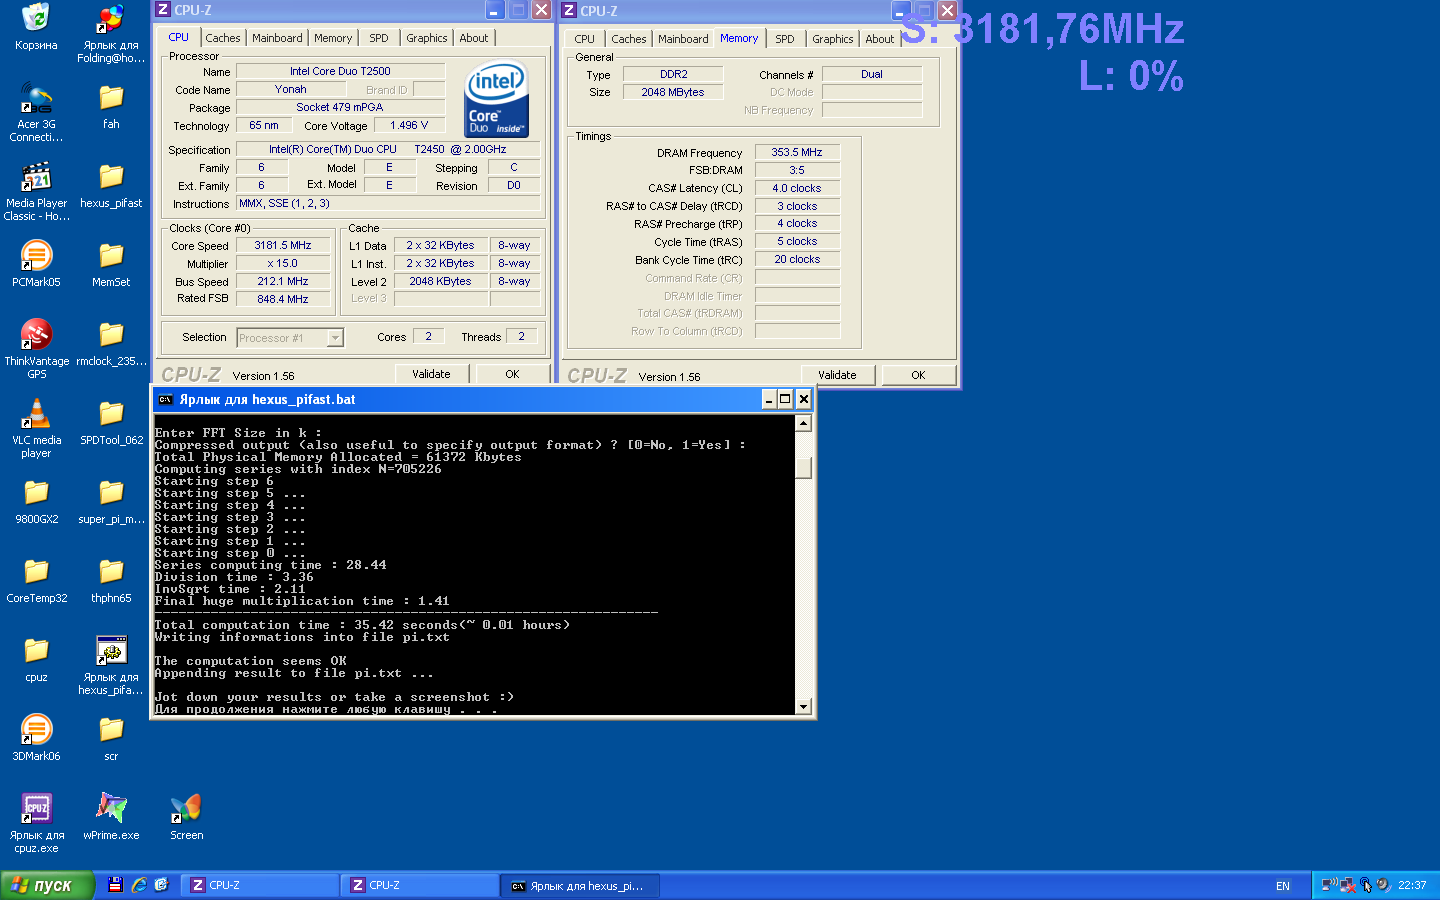Click Validate in right CPU-Z window
Image resolution: width=1440 pixels, height=900 pixels.
tap(837, 375)
